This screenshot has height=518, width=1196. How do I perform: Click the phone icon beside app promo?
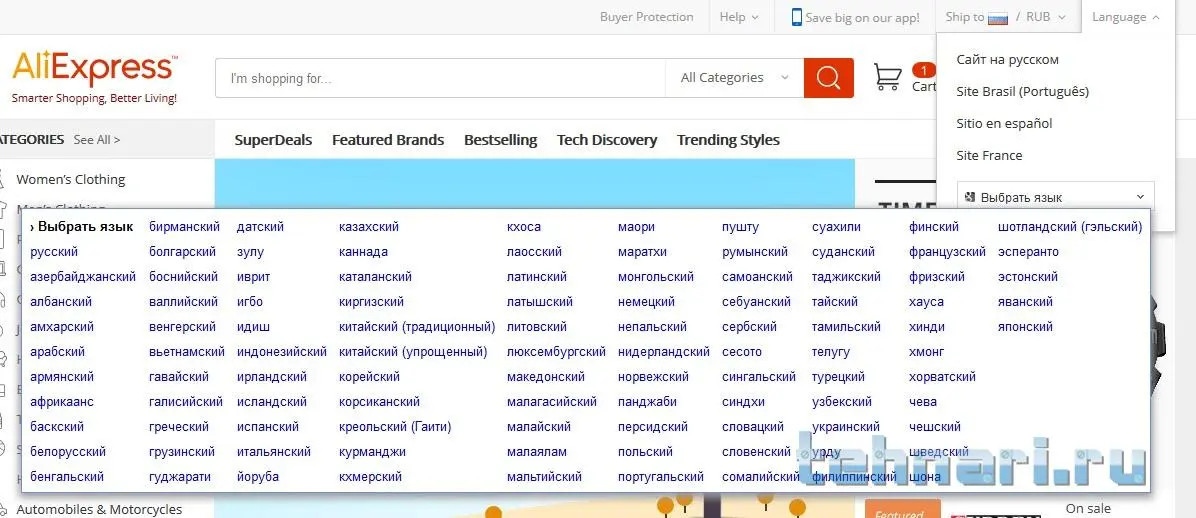click(x=796, y=18)
